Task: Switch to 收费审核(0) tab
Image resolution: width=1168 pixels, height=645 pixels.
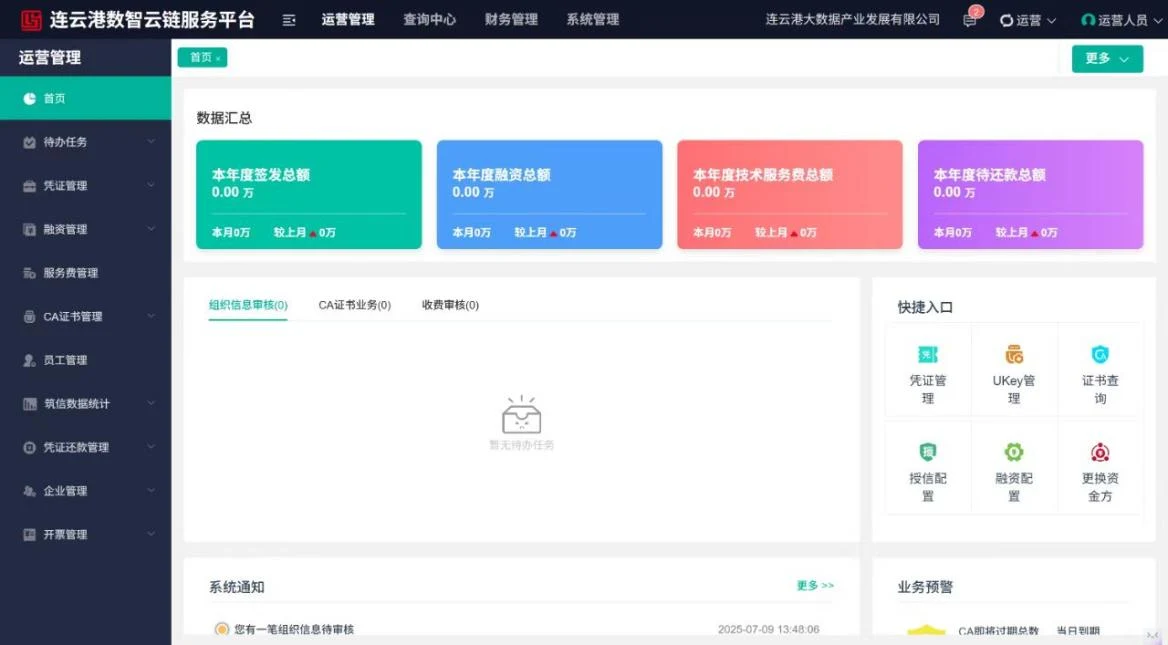Action: [450, 305]
